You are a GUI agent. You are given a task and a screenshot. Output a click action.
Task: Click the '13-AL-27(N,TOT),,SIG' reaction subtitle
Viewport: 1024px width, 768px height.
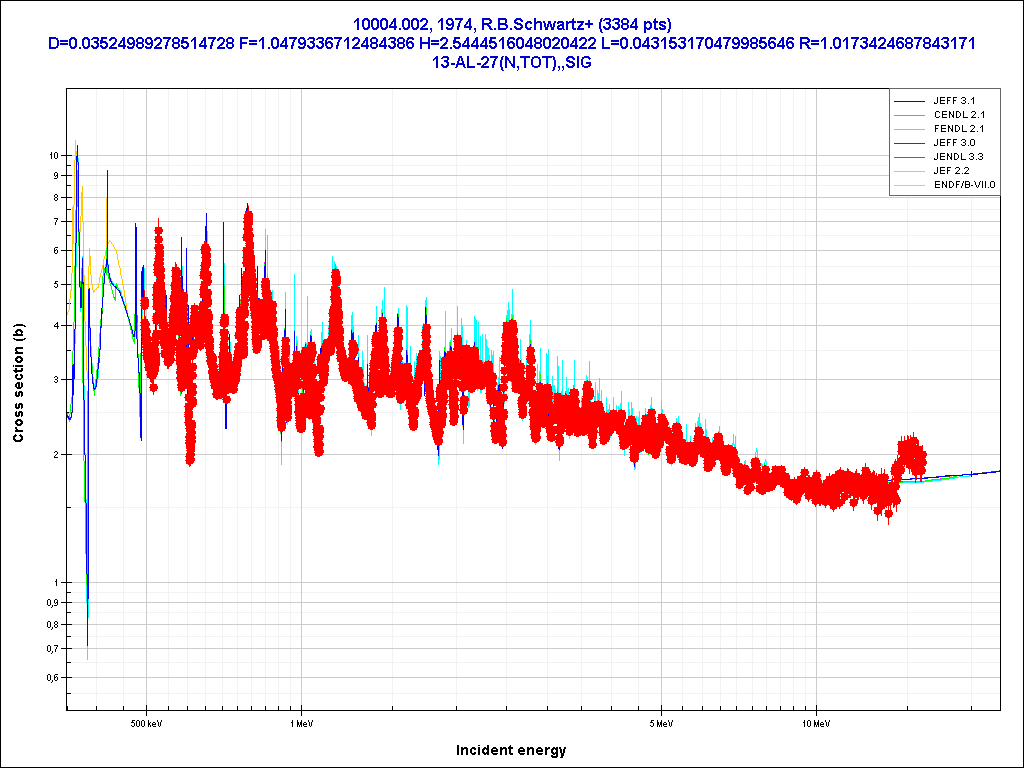click(511, 62)
